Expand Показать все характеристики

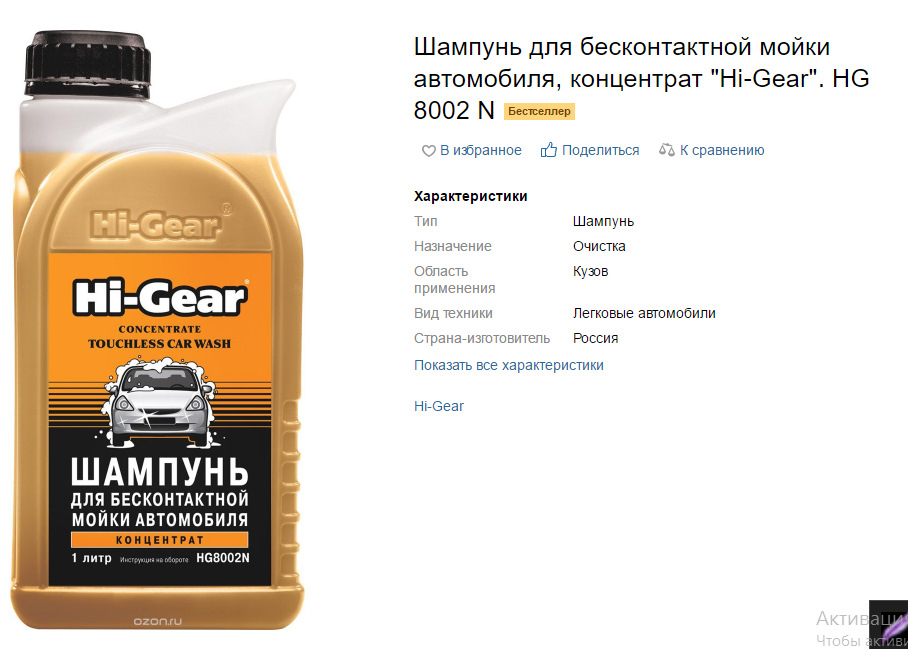508,365
